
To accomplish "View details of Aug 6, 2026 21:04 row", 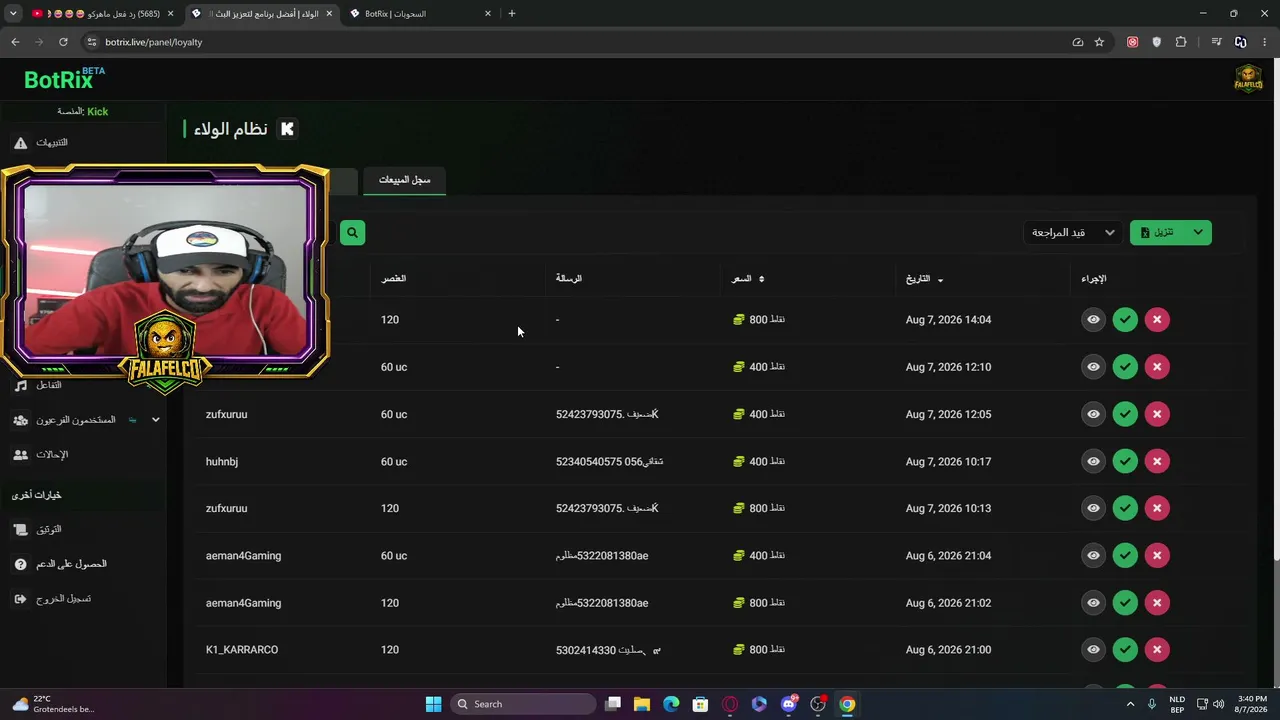I will 1093,555.
